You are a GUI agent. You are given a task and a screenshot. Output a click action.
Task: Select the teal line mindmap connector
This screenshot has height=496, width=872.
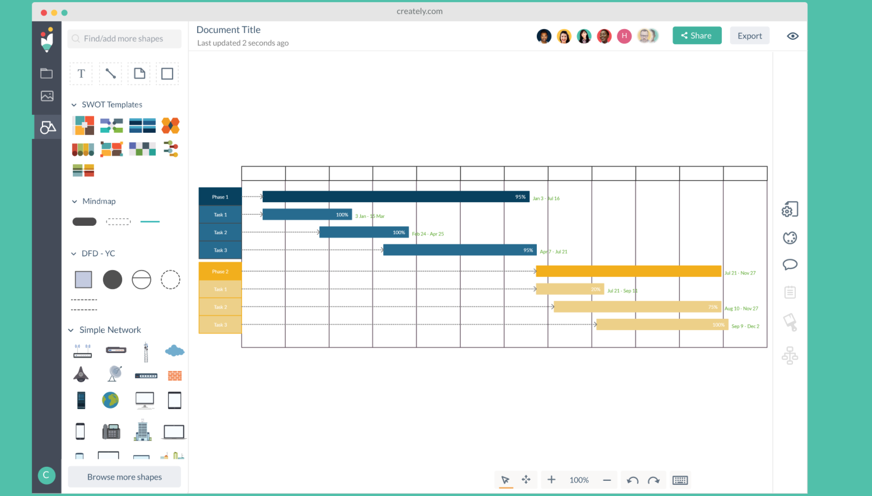coord(150,222)
